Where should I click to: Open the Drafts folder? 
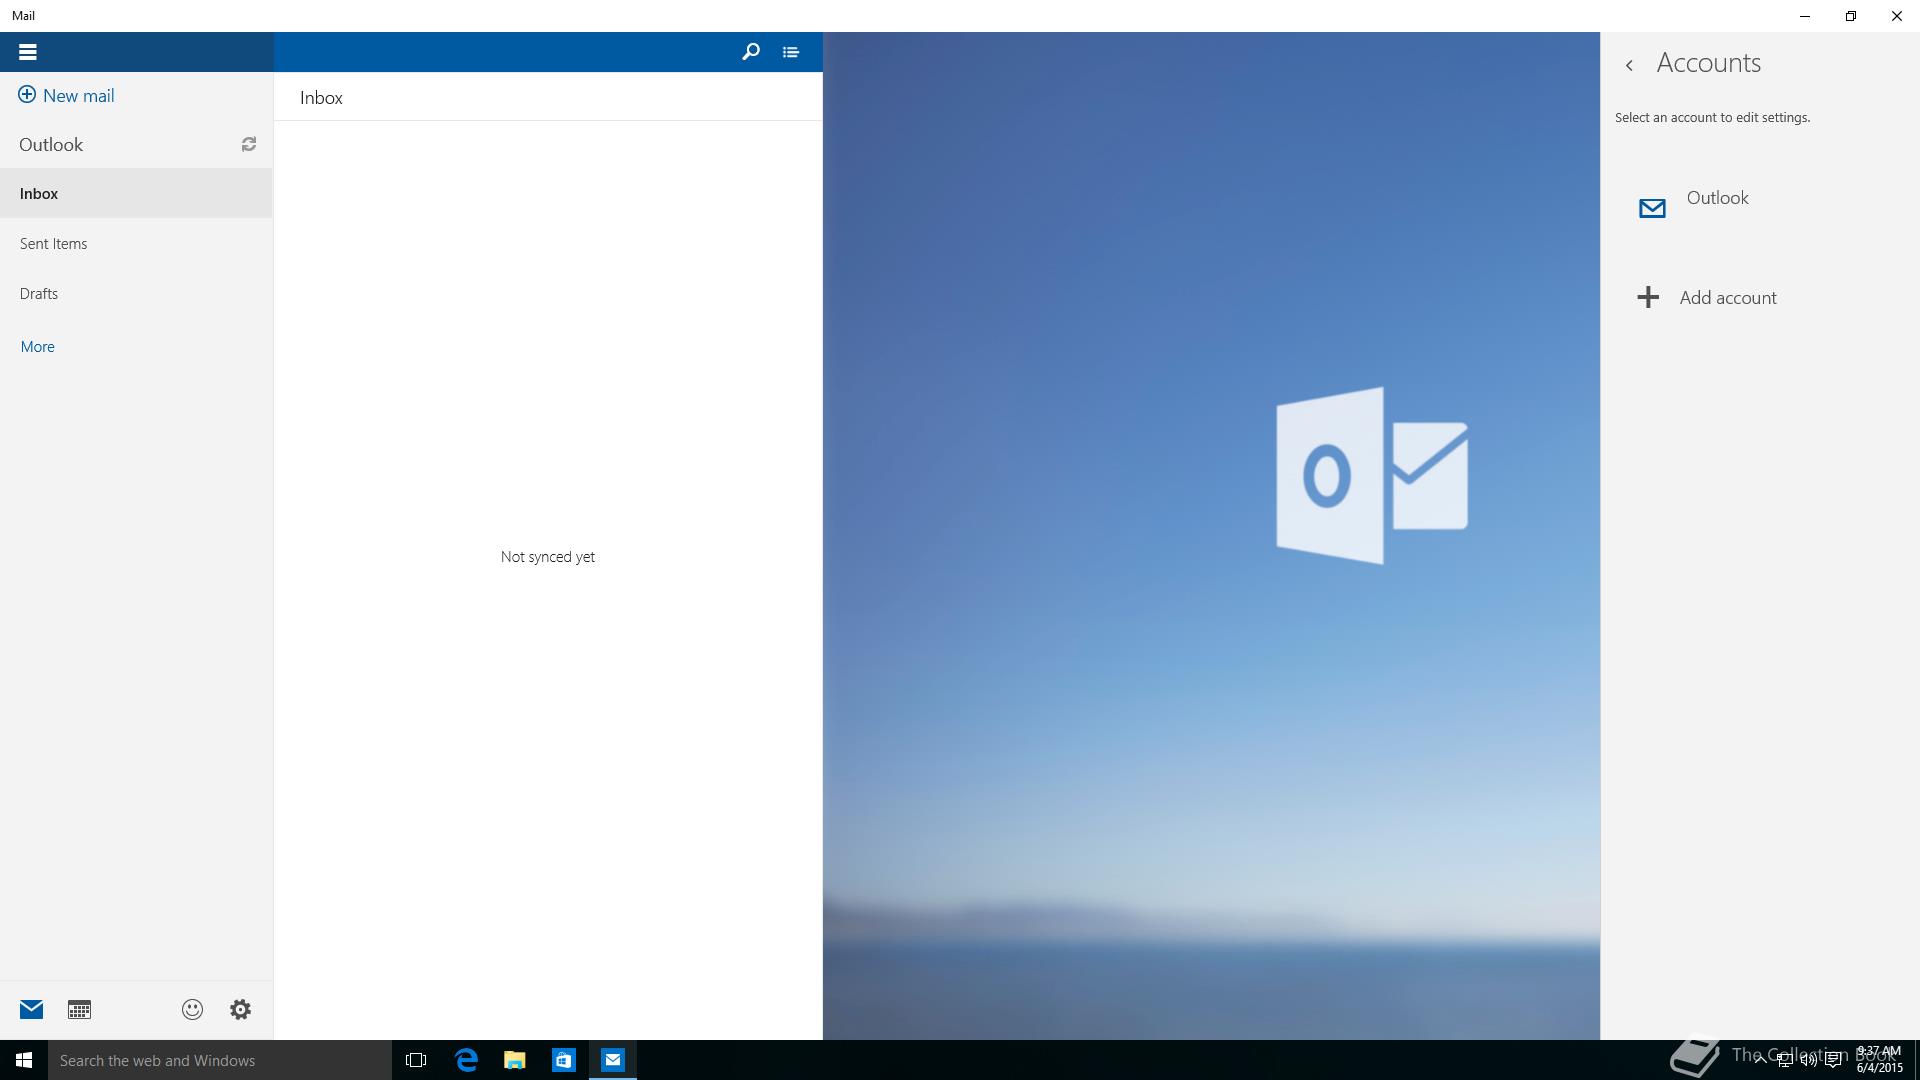point(39,294)
